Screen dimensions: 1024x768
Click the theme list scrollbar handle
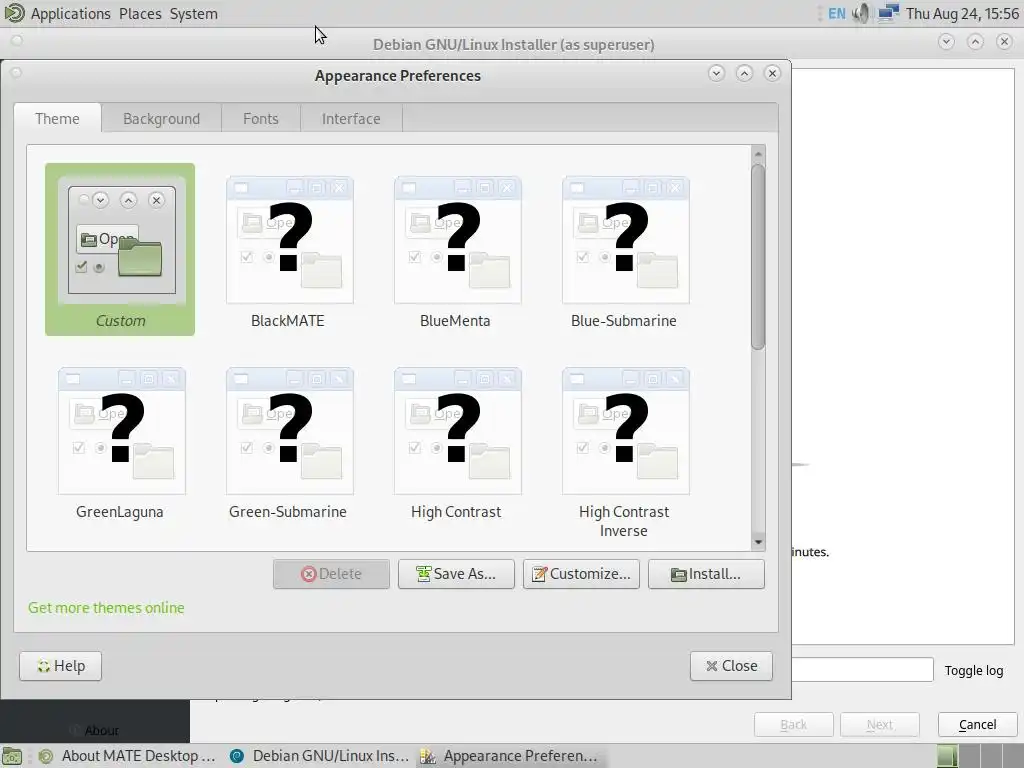pos(758,257)
